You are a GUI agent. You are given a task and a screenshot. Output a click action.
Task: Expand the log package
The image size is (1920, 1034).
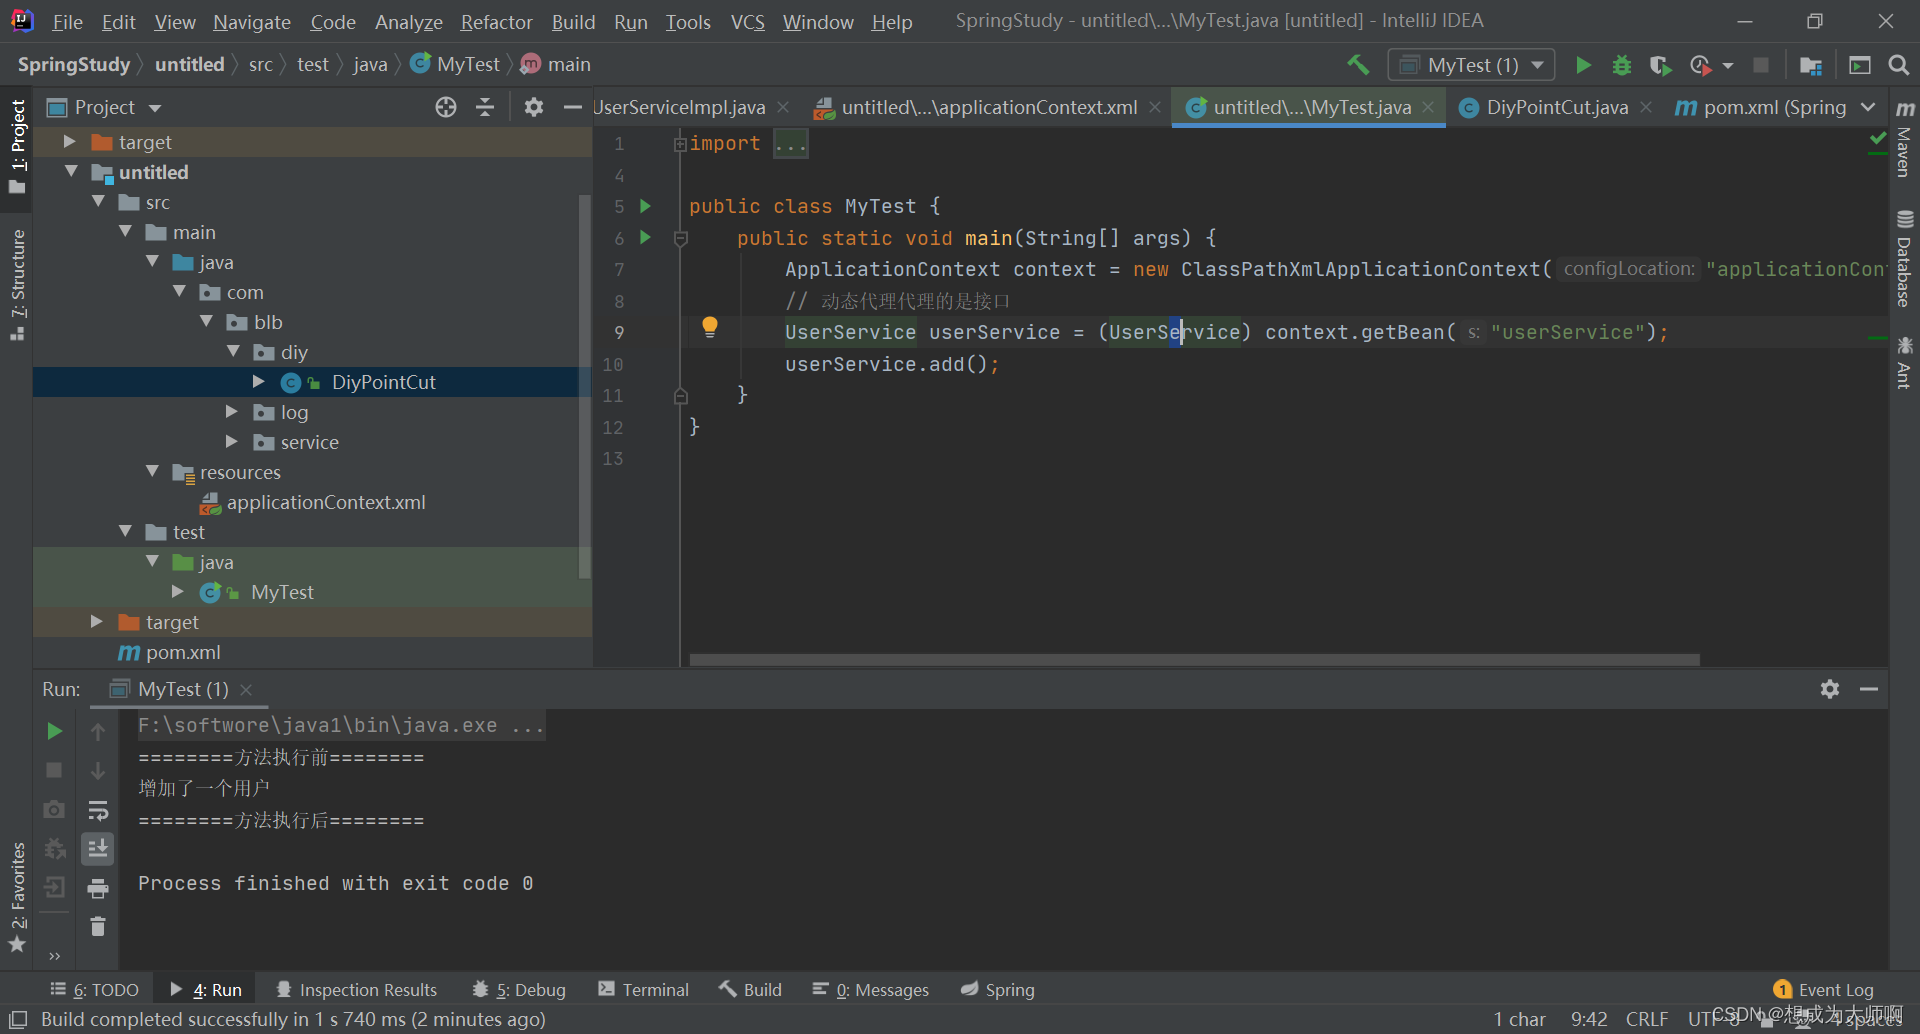[232, 412]
